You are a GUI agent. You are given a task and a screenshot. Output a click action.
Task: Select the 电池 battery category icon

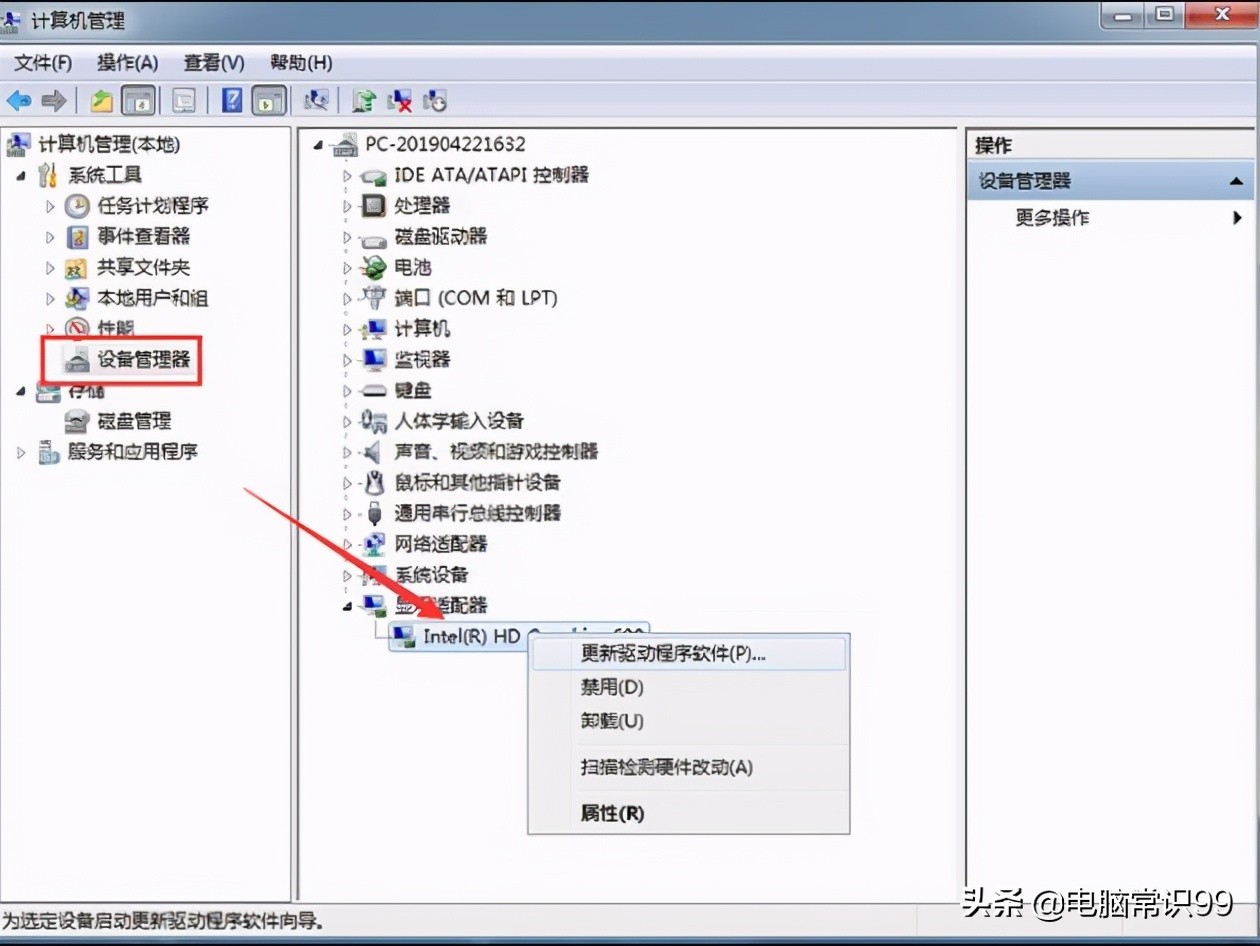(374, 267)
